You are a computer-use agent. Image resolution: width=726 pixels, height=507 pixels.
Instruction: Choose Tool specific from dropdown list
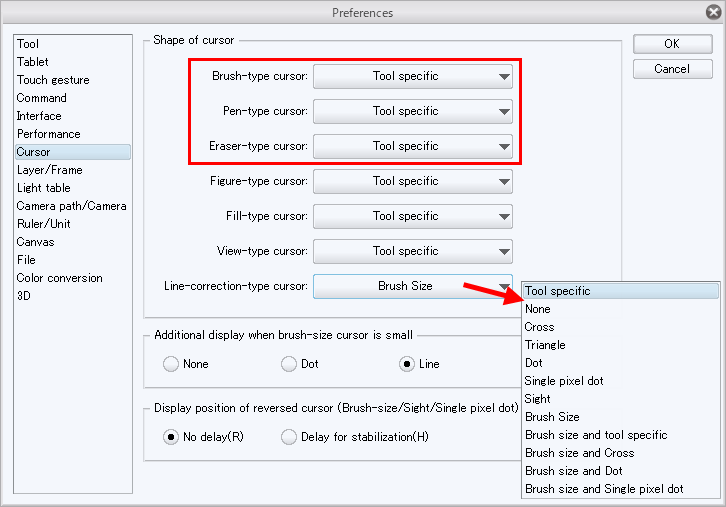[621, 291]
